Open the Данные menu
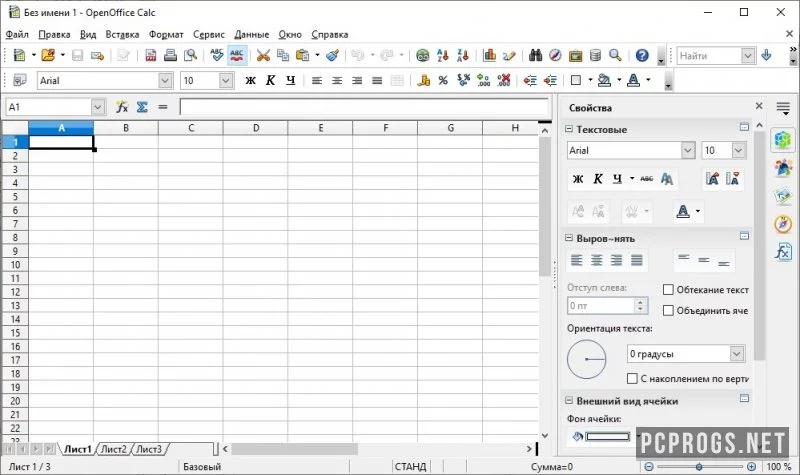800x475 pixels. tap(252, 34)
